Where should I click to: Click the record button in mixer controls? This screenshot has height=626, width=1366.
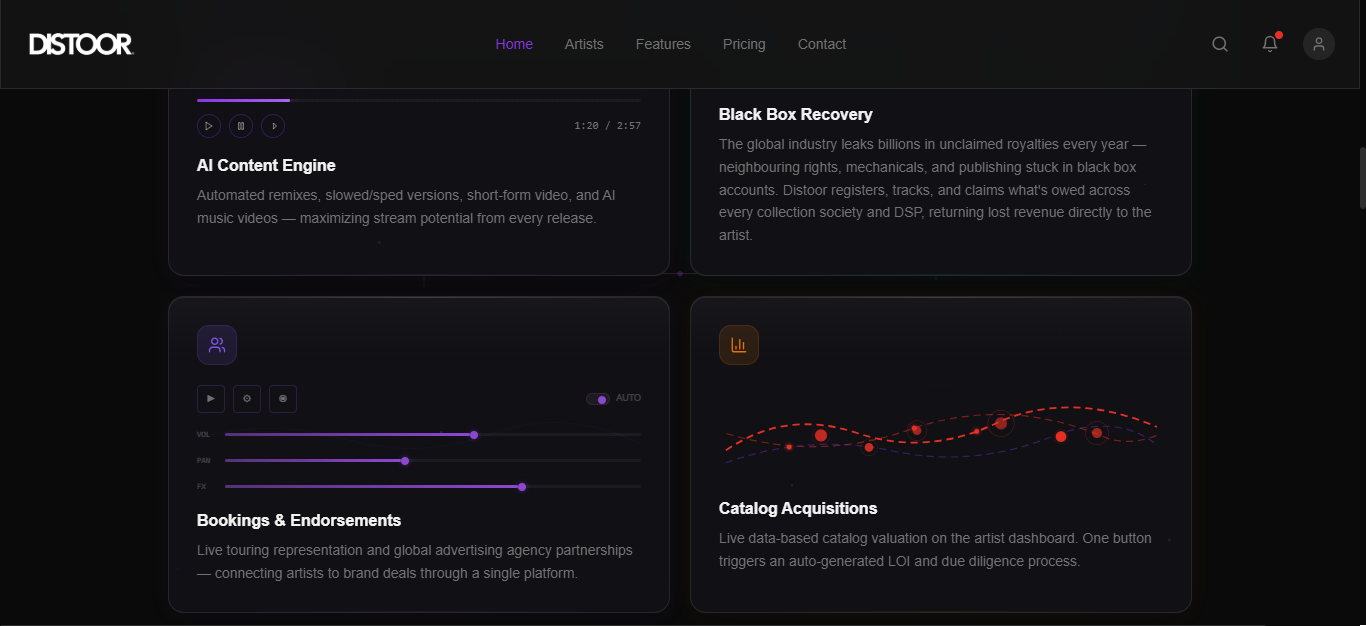(283, 398)
